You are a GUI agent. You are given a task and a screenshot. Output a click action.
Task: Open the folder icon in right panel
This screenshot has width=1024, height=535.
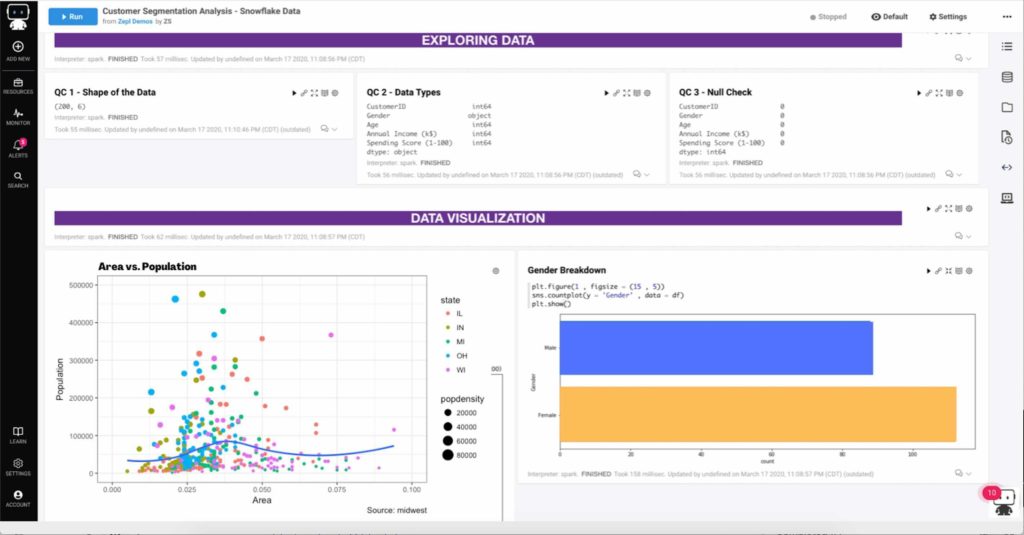click(x=1007, y=107)
